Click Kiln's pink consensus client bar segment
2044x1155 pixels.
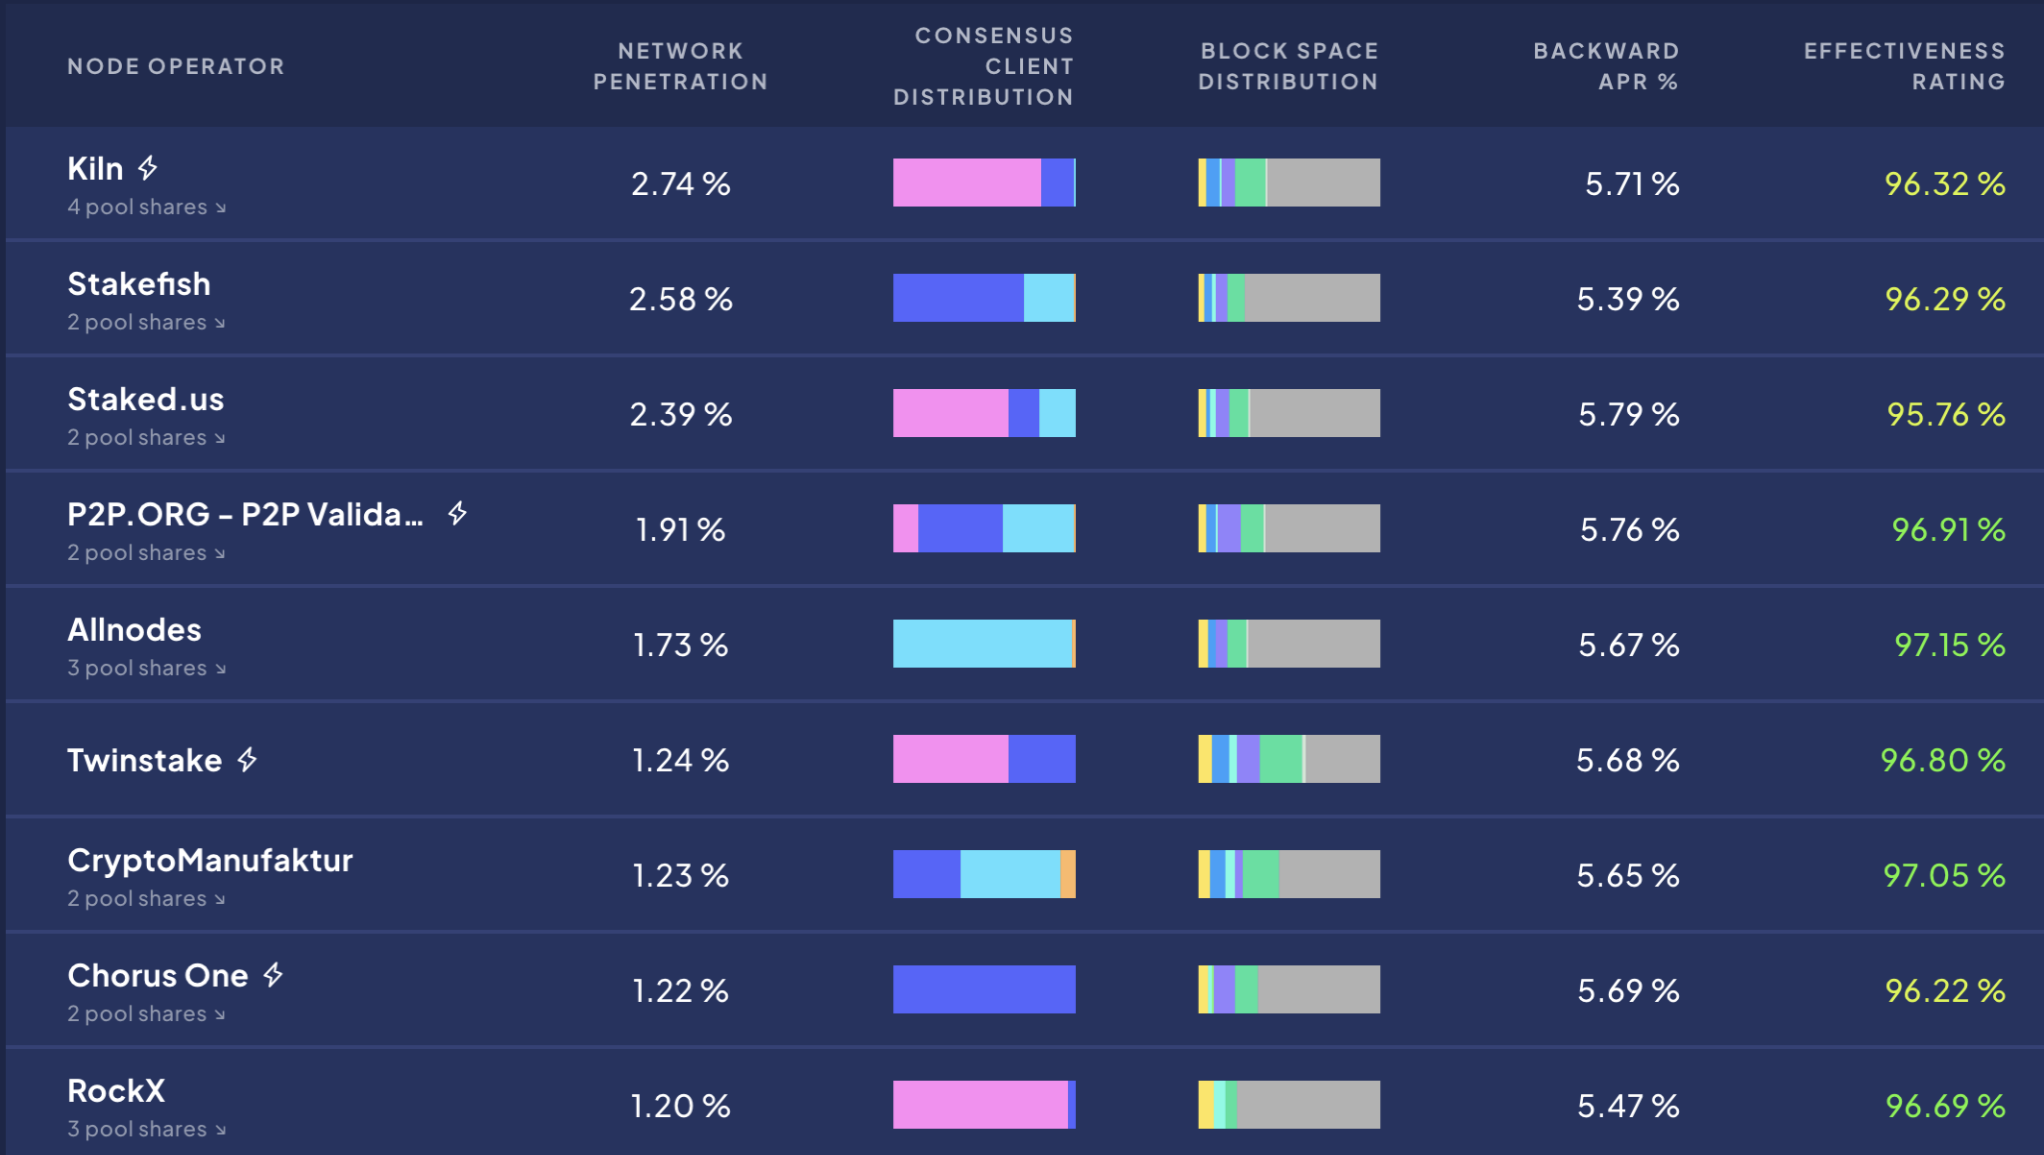point(966,183)
